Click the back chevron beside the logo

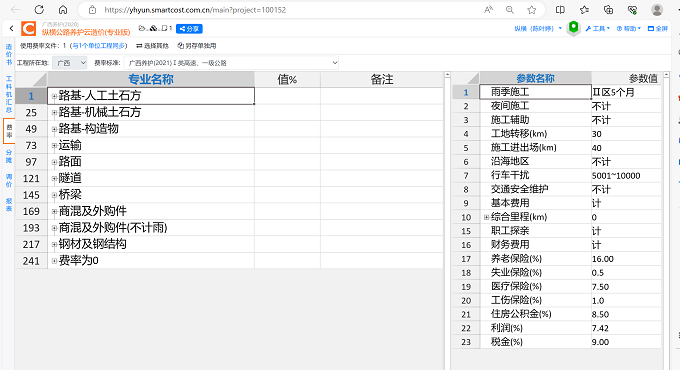click(x=11, y=29)
